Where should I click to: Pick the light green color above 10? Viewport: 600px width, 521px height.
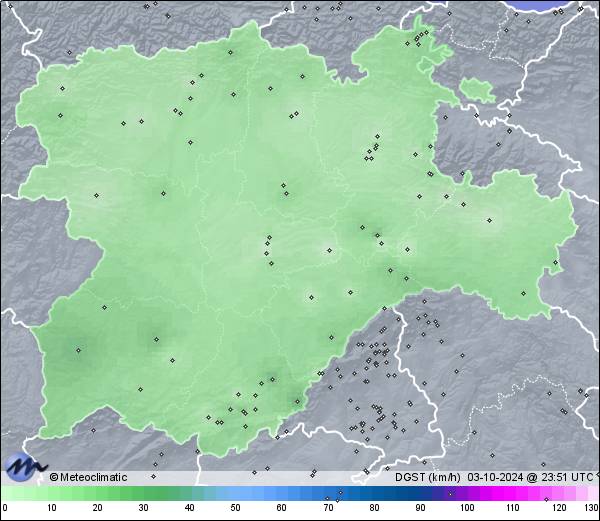pos(52,493)
